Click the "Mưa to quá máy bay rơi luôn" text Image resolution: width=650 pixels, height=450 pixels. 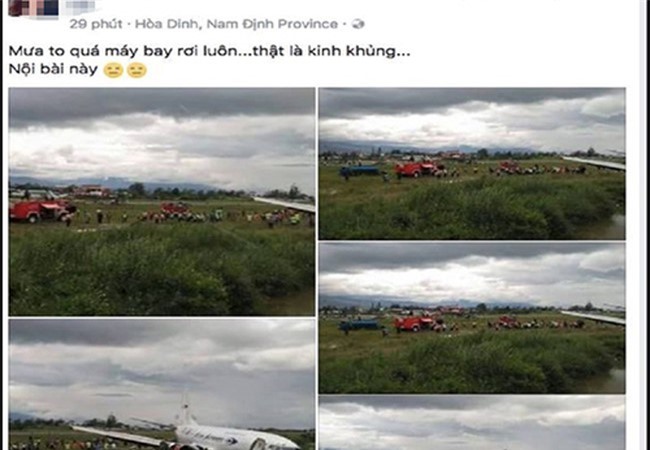pyautogui.click(x=123, y=51)
